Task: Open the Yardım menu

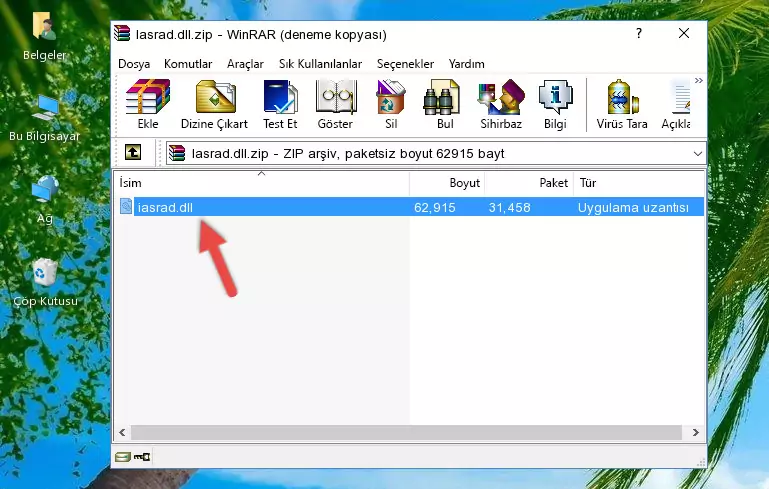Action: [466, 64]
